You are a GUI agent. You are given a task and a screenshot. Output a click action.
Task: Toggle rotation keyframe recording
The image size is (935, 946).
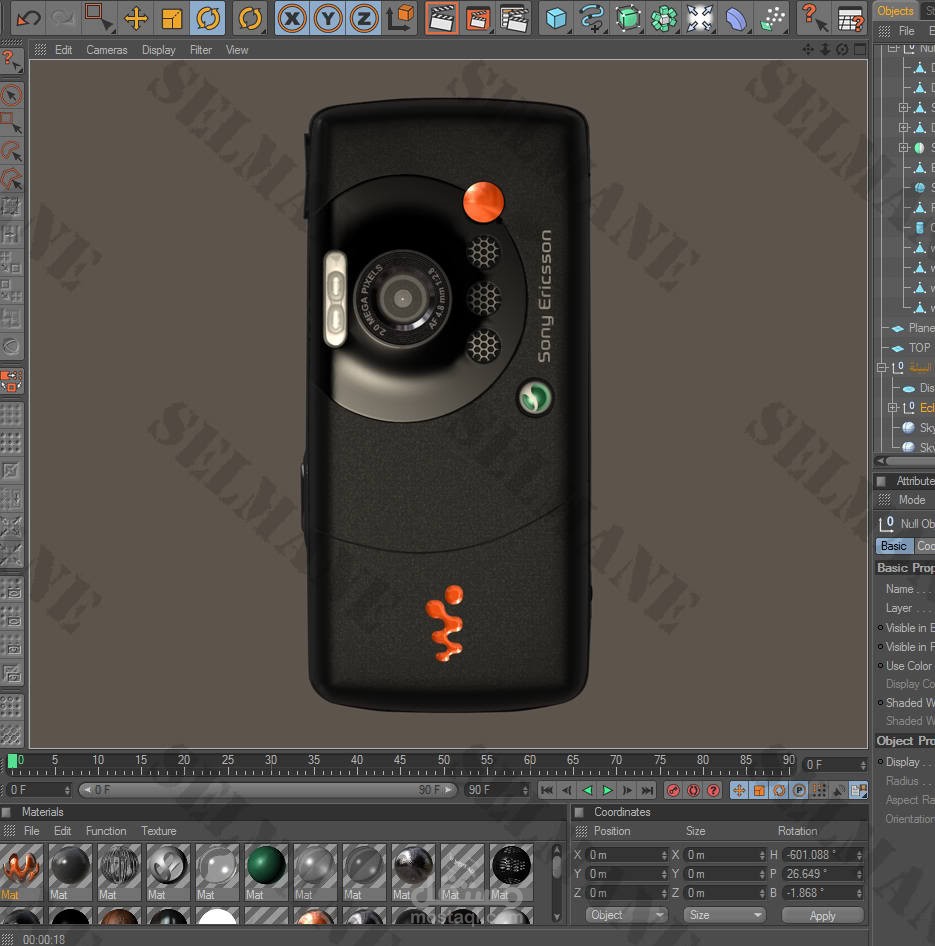779,790
